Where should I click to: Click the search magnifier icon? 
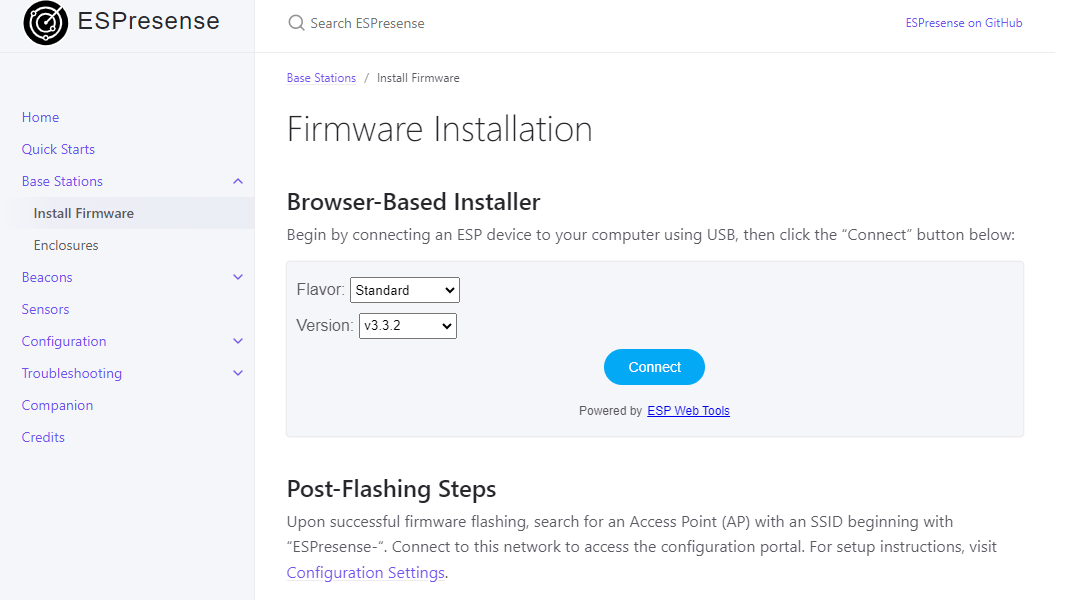point(296,23)
